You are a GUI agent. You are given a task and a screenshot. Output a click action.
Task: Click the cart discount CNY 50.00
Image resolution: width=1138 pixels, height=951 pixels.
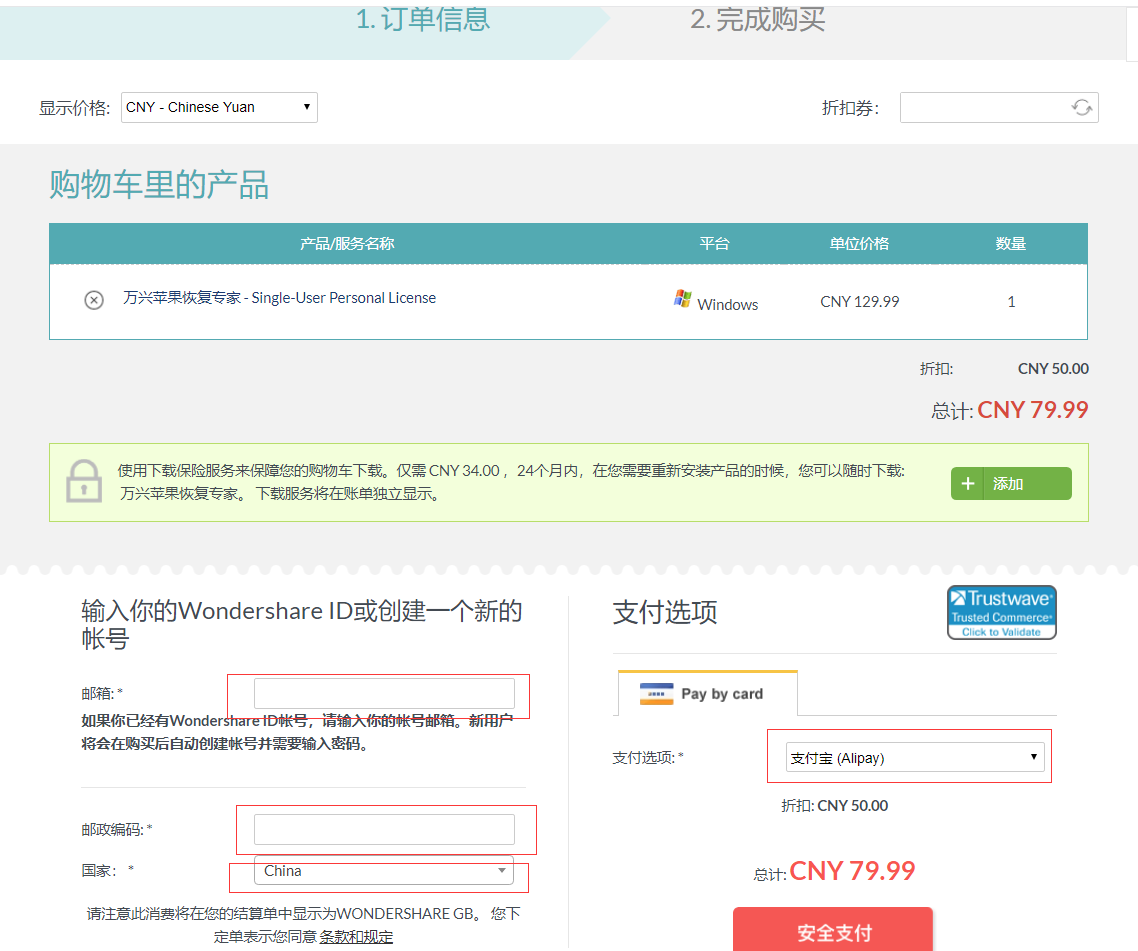1053,369
